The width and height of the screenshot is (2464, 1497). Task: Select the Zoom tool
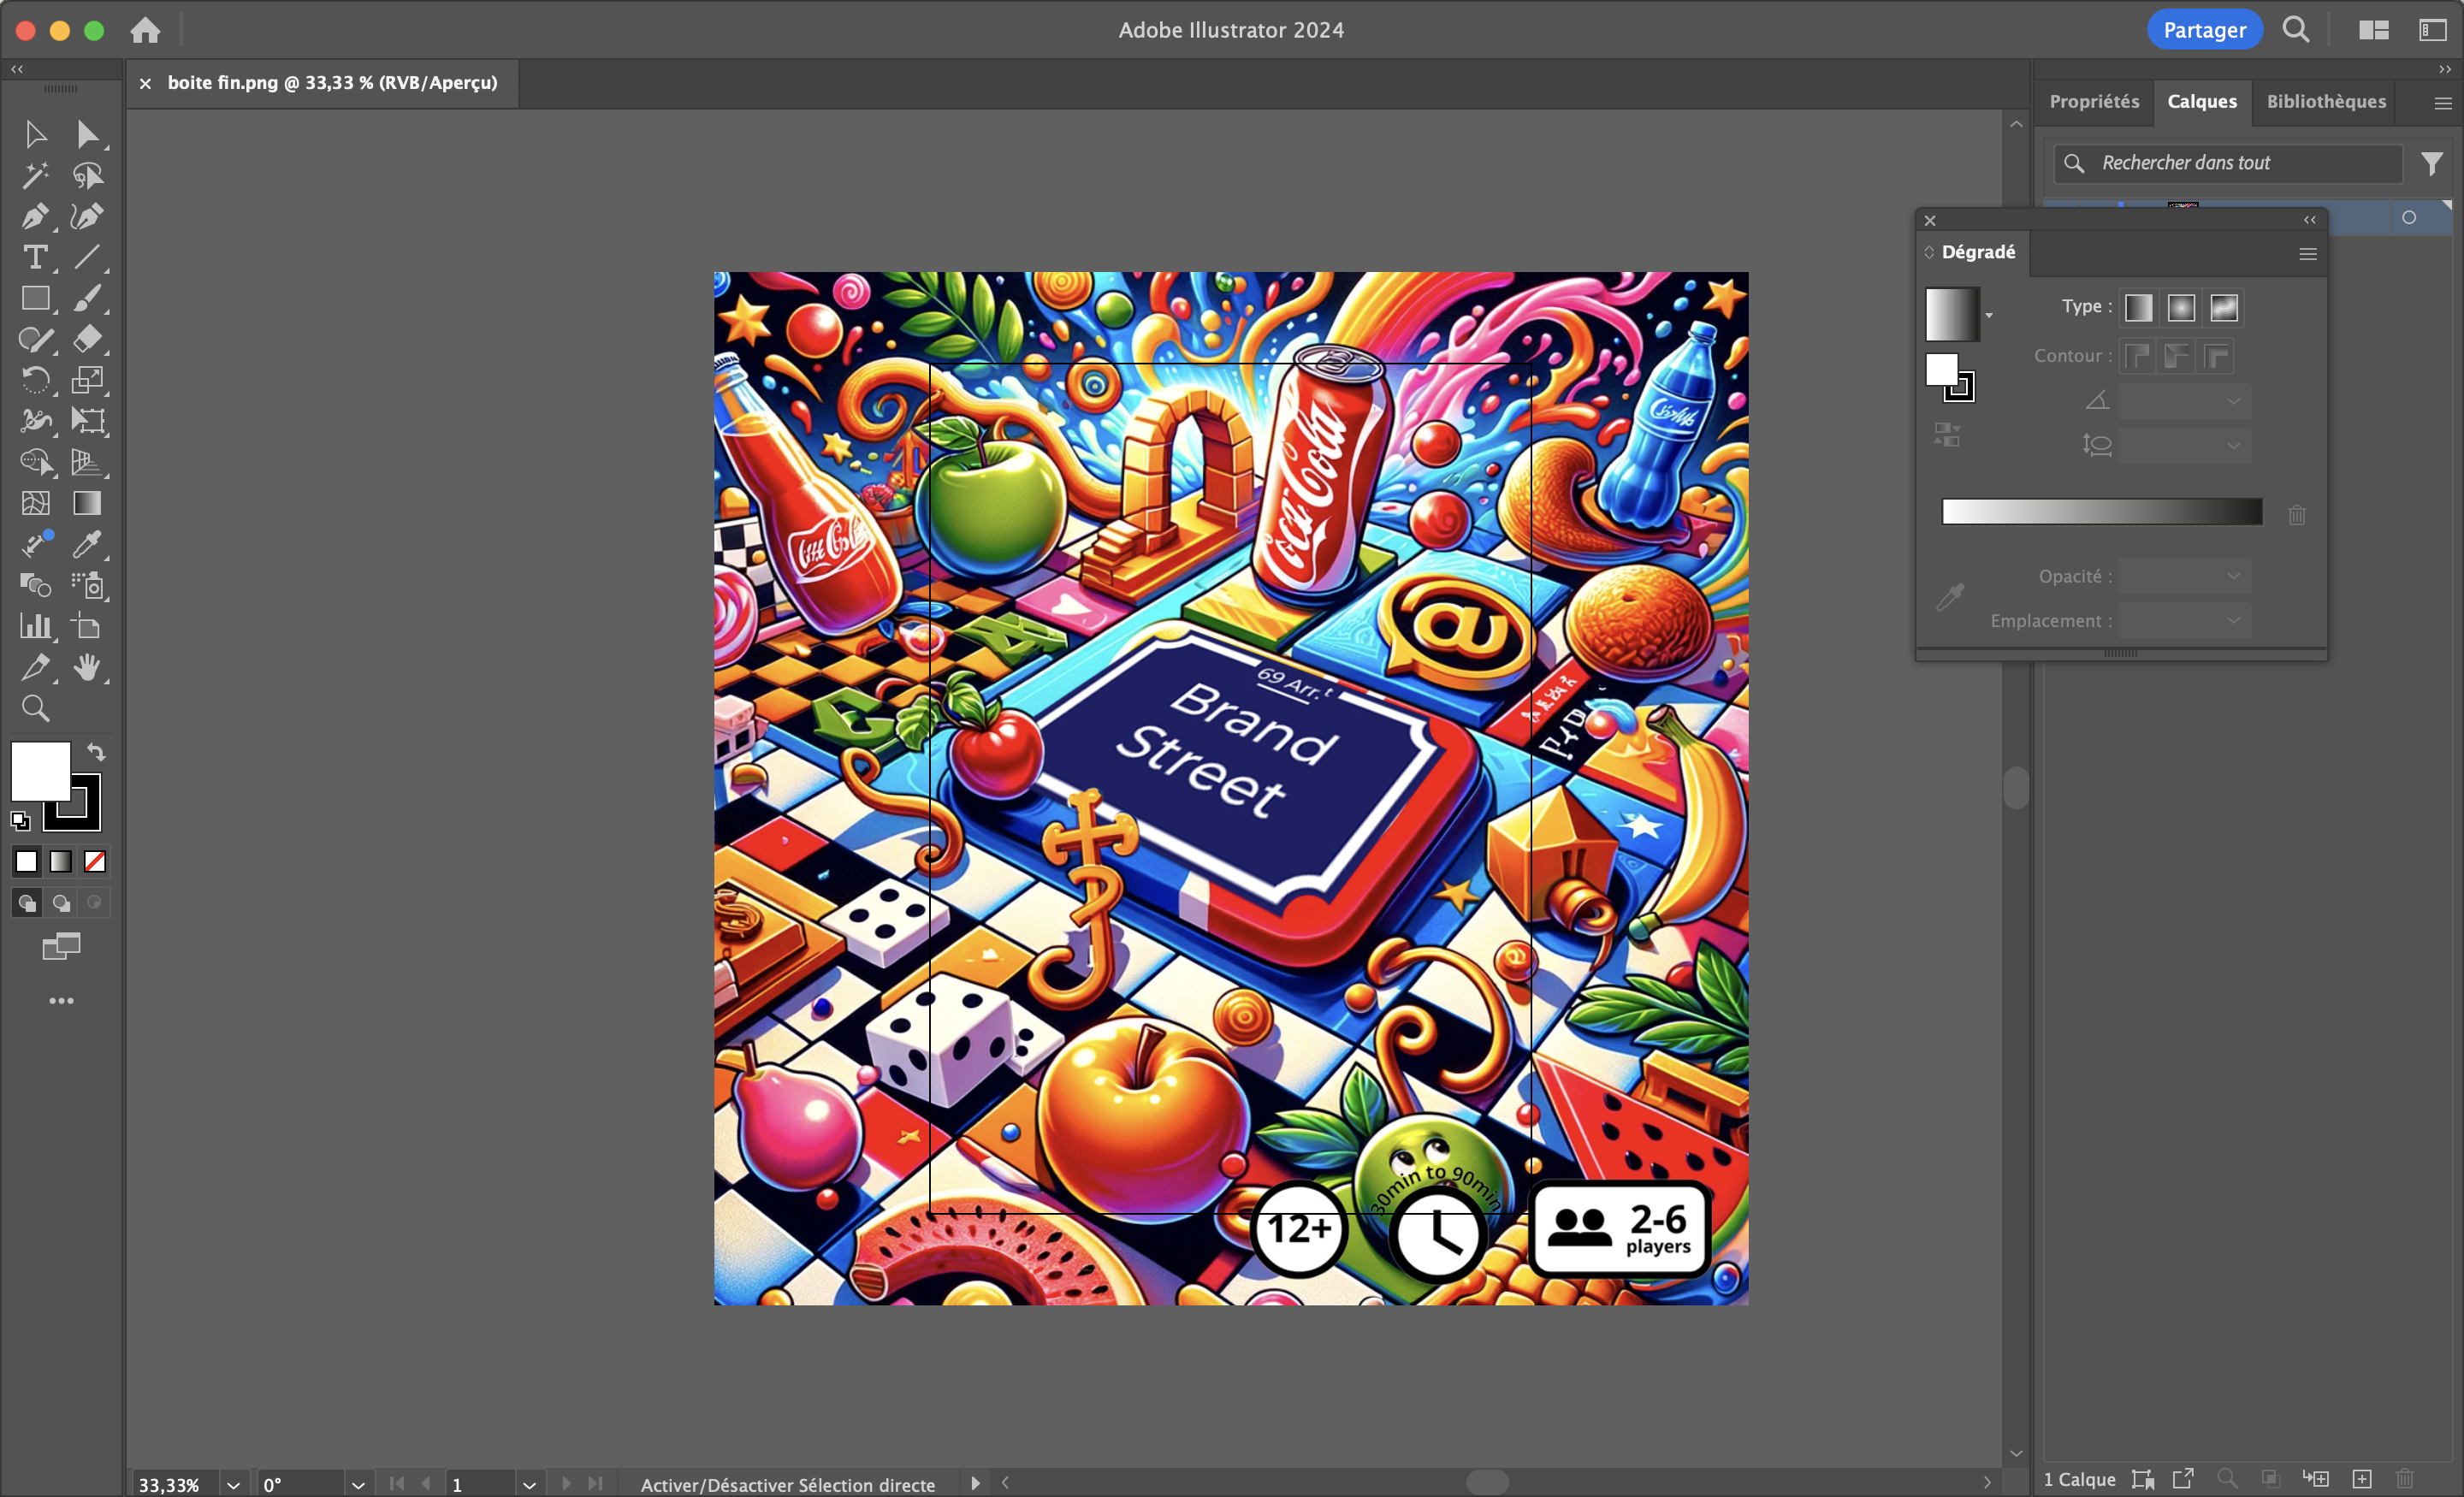click(35, 708)
